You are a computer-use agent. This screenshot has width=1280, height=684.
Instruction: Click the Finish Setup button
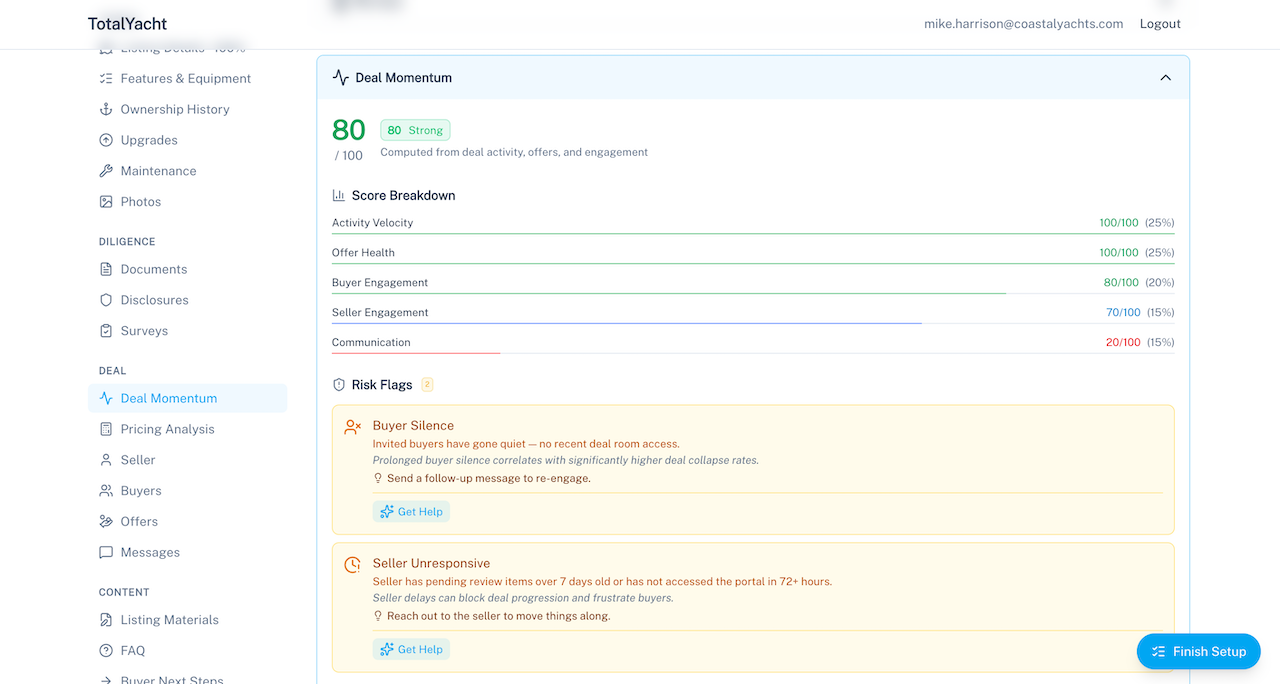1198,651
